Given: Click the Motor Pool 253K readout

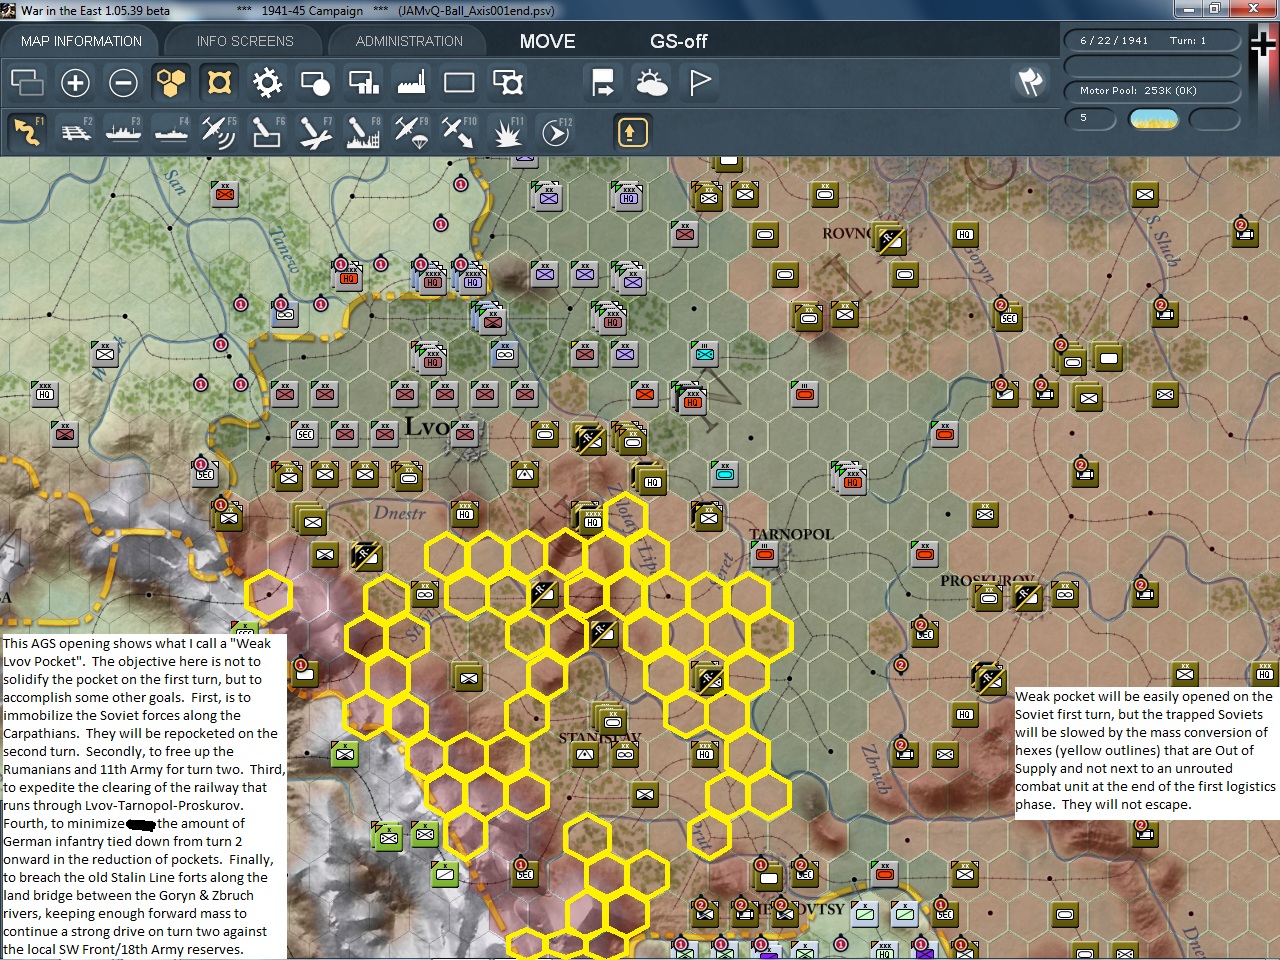Looking at the screenshot, I should click(1151, 91).
